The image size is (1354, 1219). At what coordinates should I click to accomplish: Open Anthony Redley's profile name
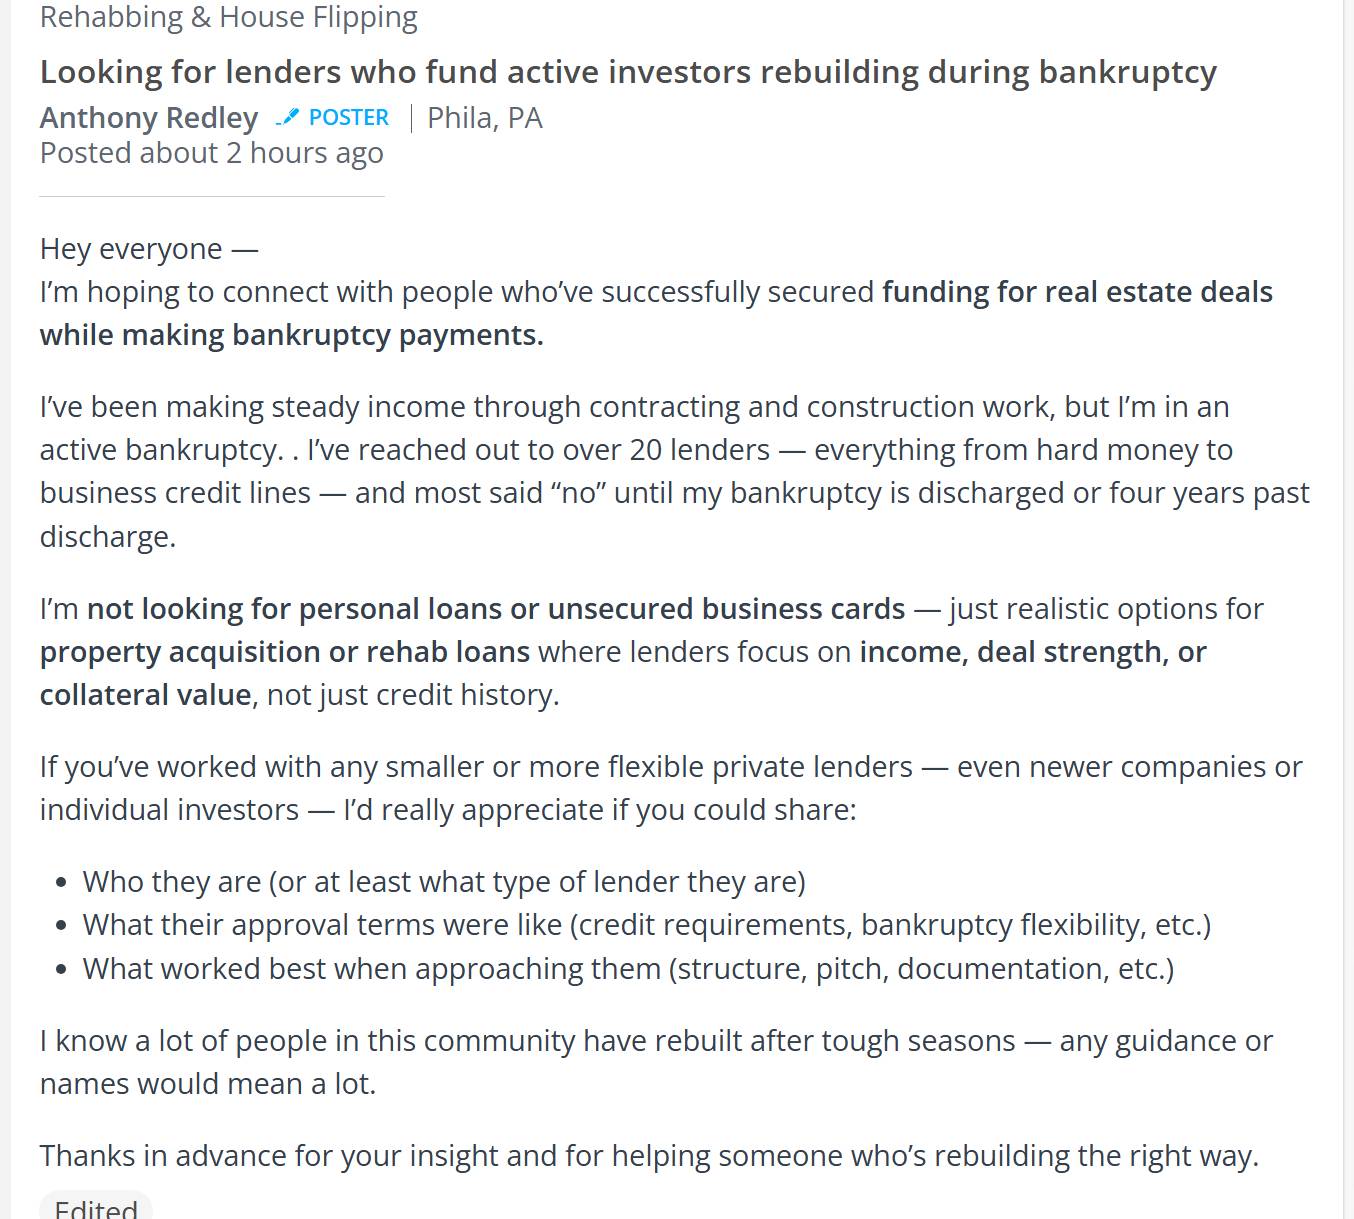(149, 118)
